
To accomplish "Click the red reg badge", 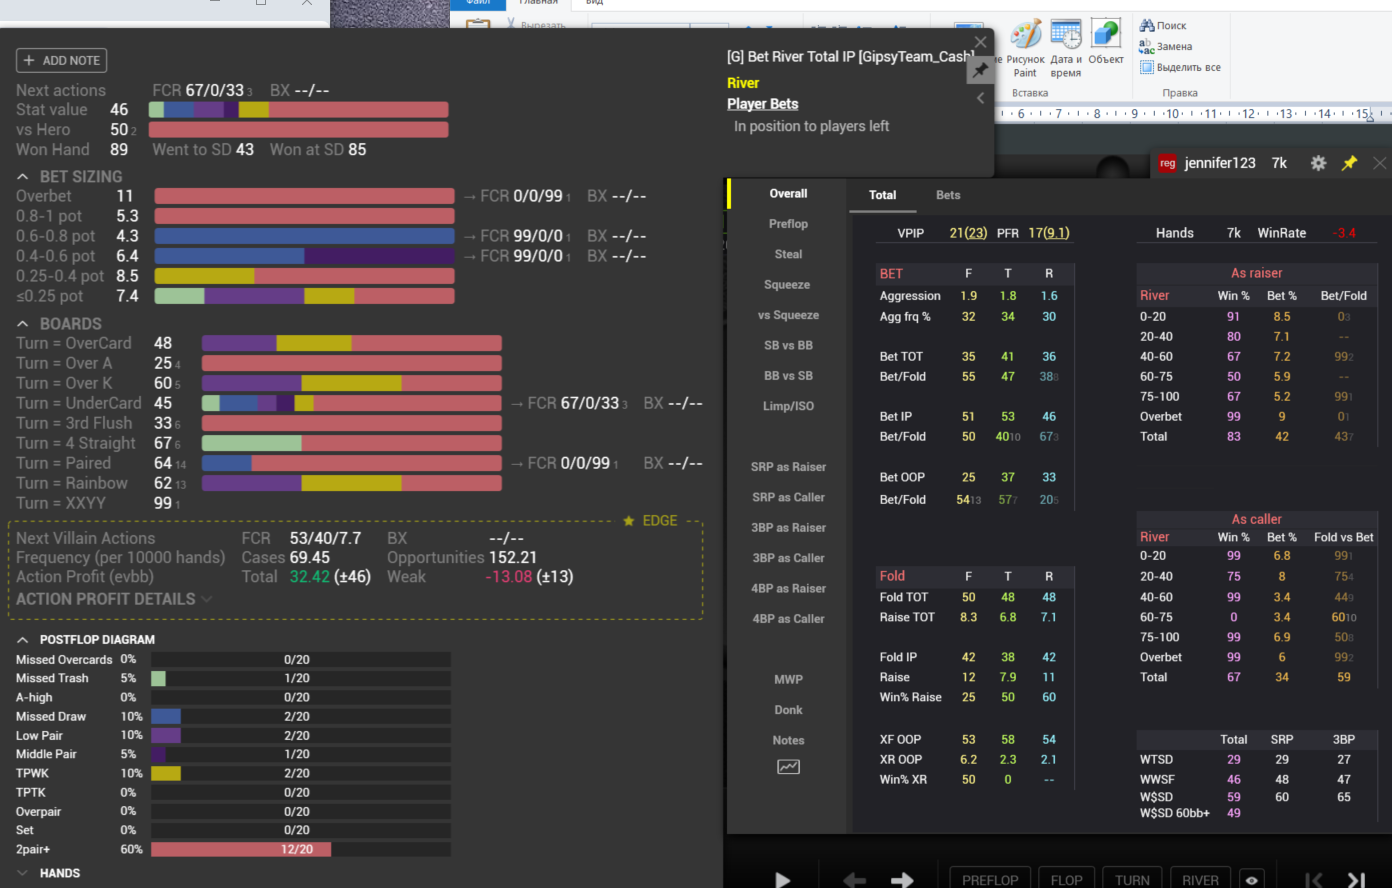I will [x=1167, y=163].
